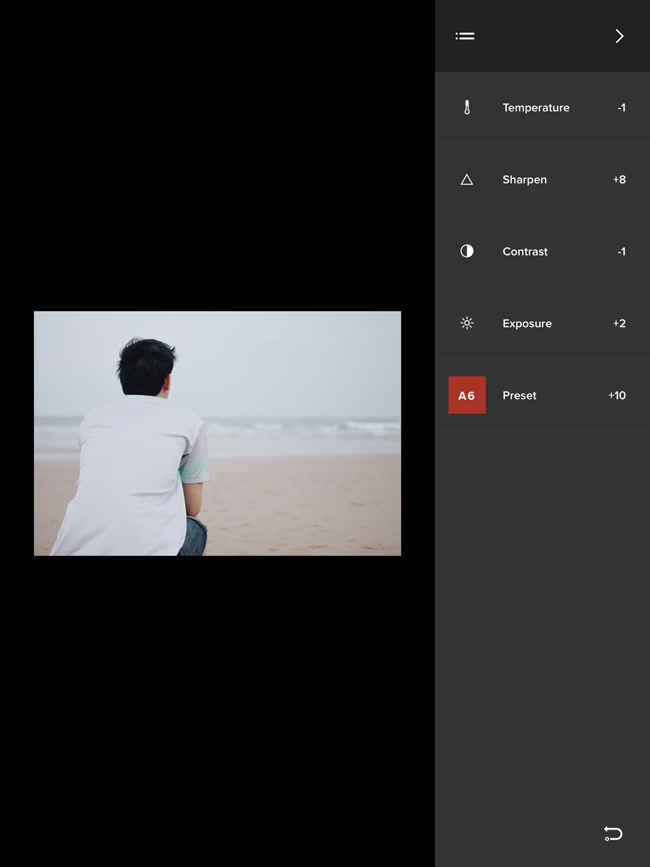Click the Temperature value -1
Image resolution: width=650 pixels, height=867 pixels.
coord(621,108)
